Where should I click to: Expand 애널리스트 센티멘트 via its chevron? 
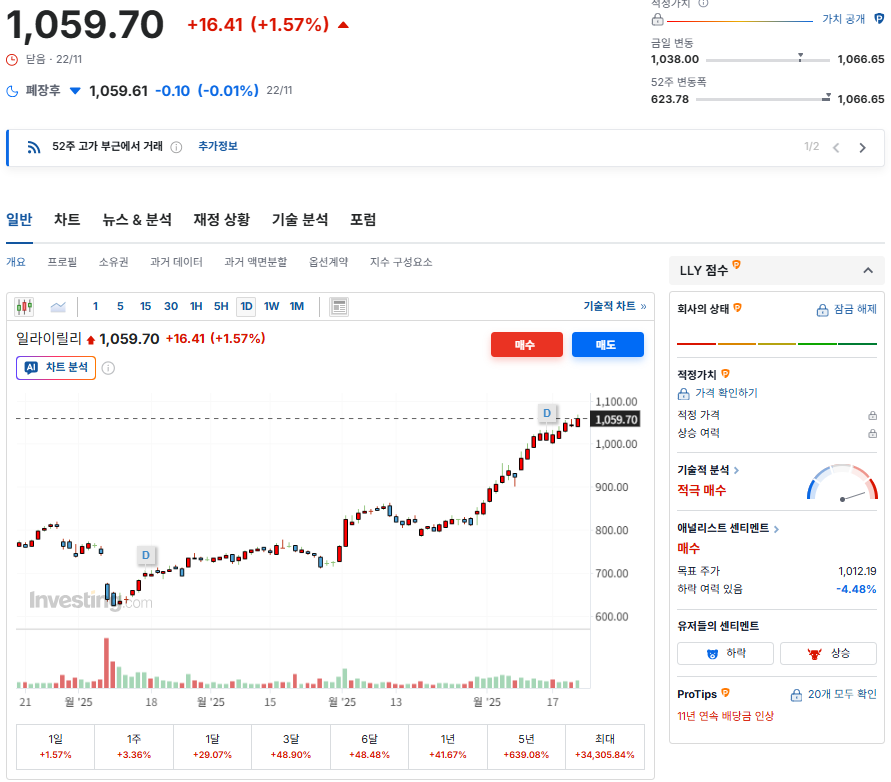tap(776, 529)
